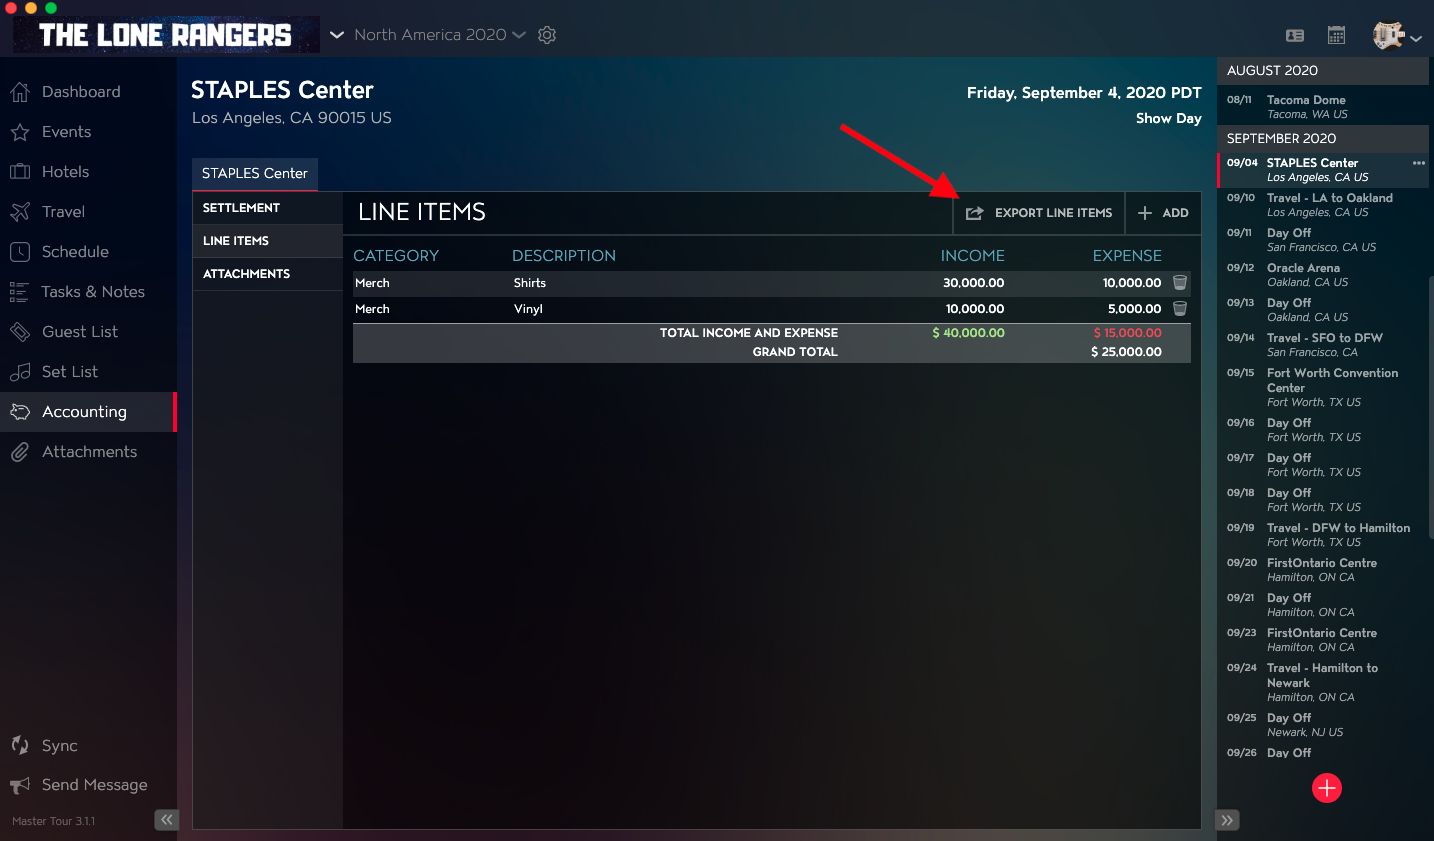Click Vinyl description cell
The image size is (1434, 841).
point(528,309)
